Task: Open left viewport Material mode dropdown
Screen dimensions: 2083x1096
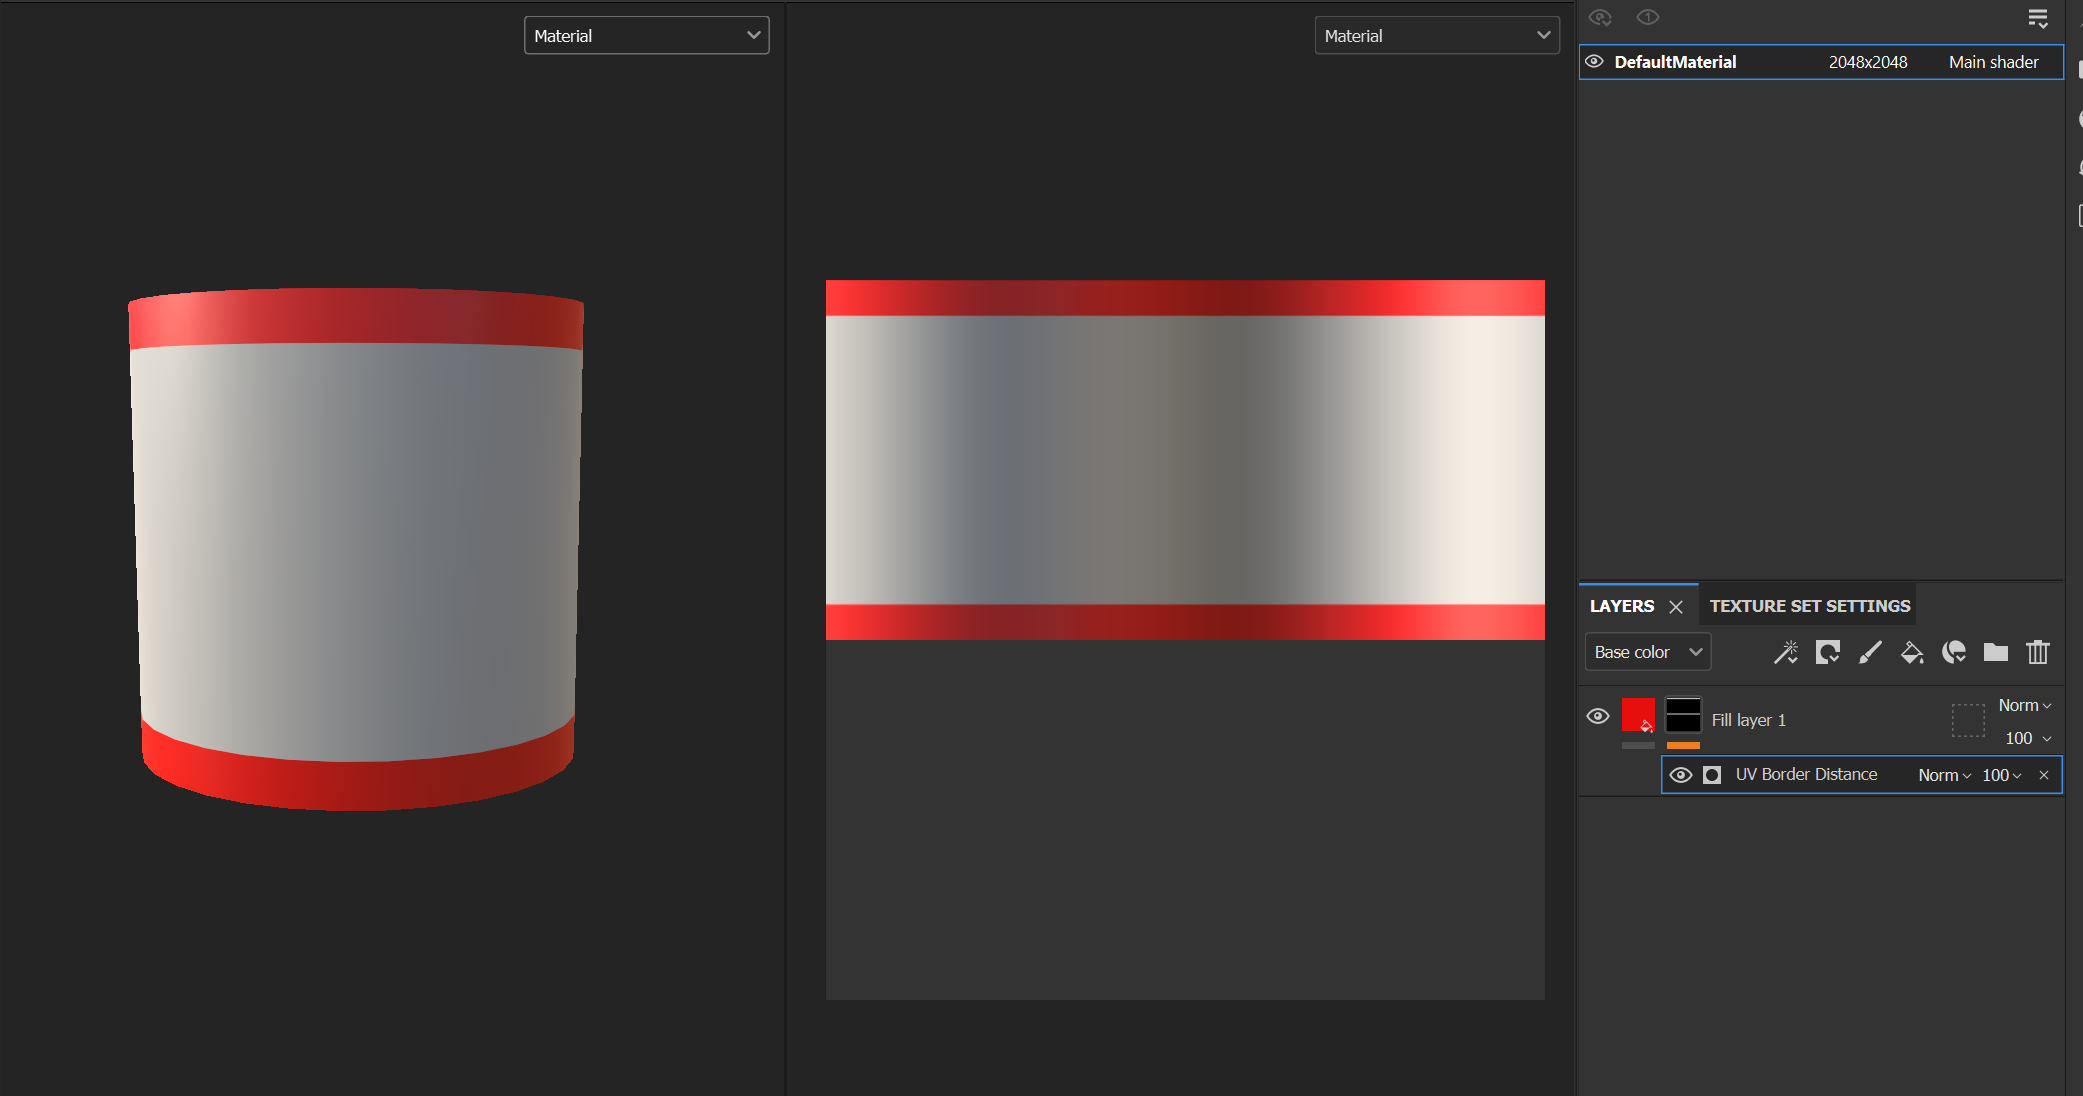Action: tap(646, 36)
